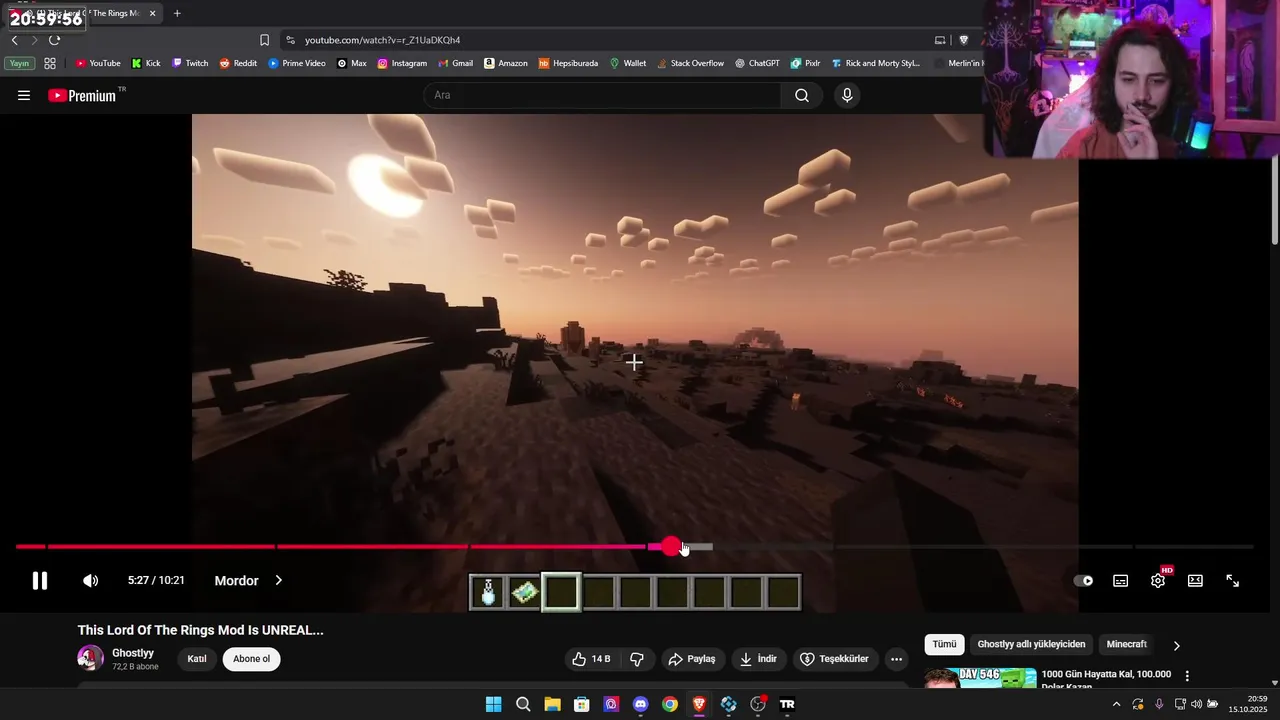Select the Minecraft filter chip

[1126, 645]
